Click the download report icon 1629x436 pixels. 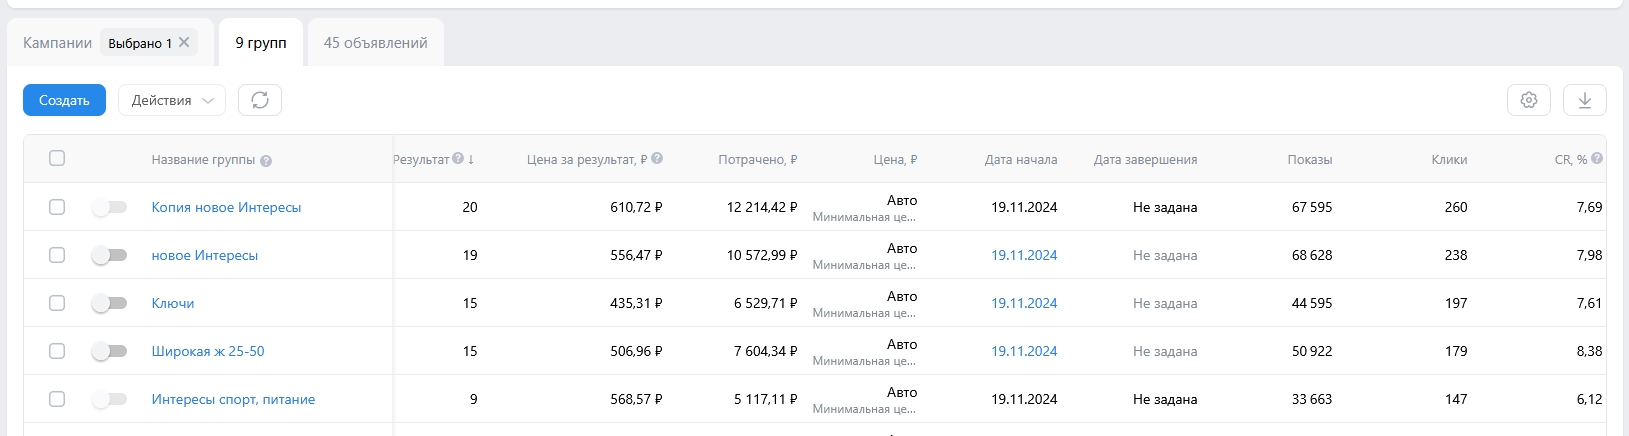click(x=1584, y=100)
